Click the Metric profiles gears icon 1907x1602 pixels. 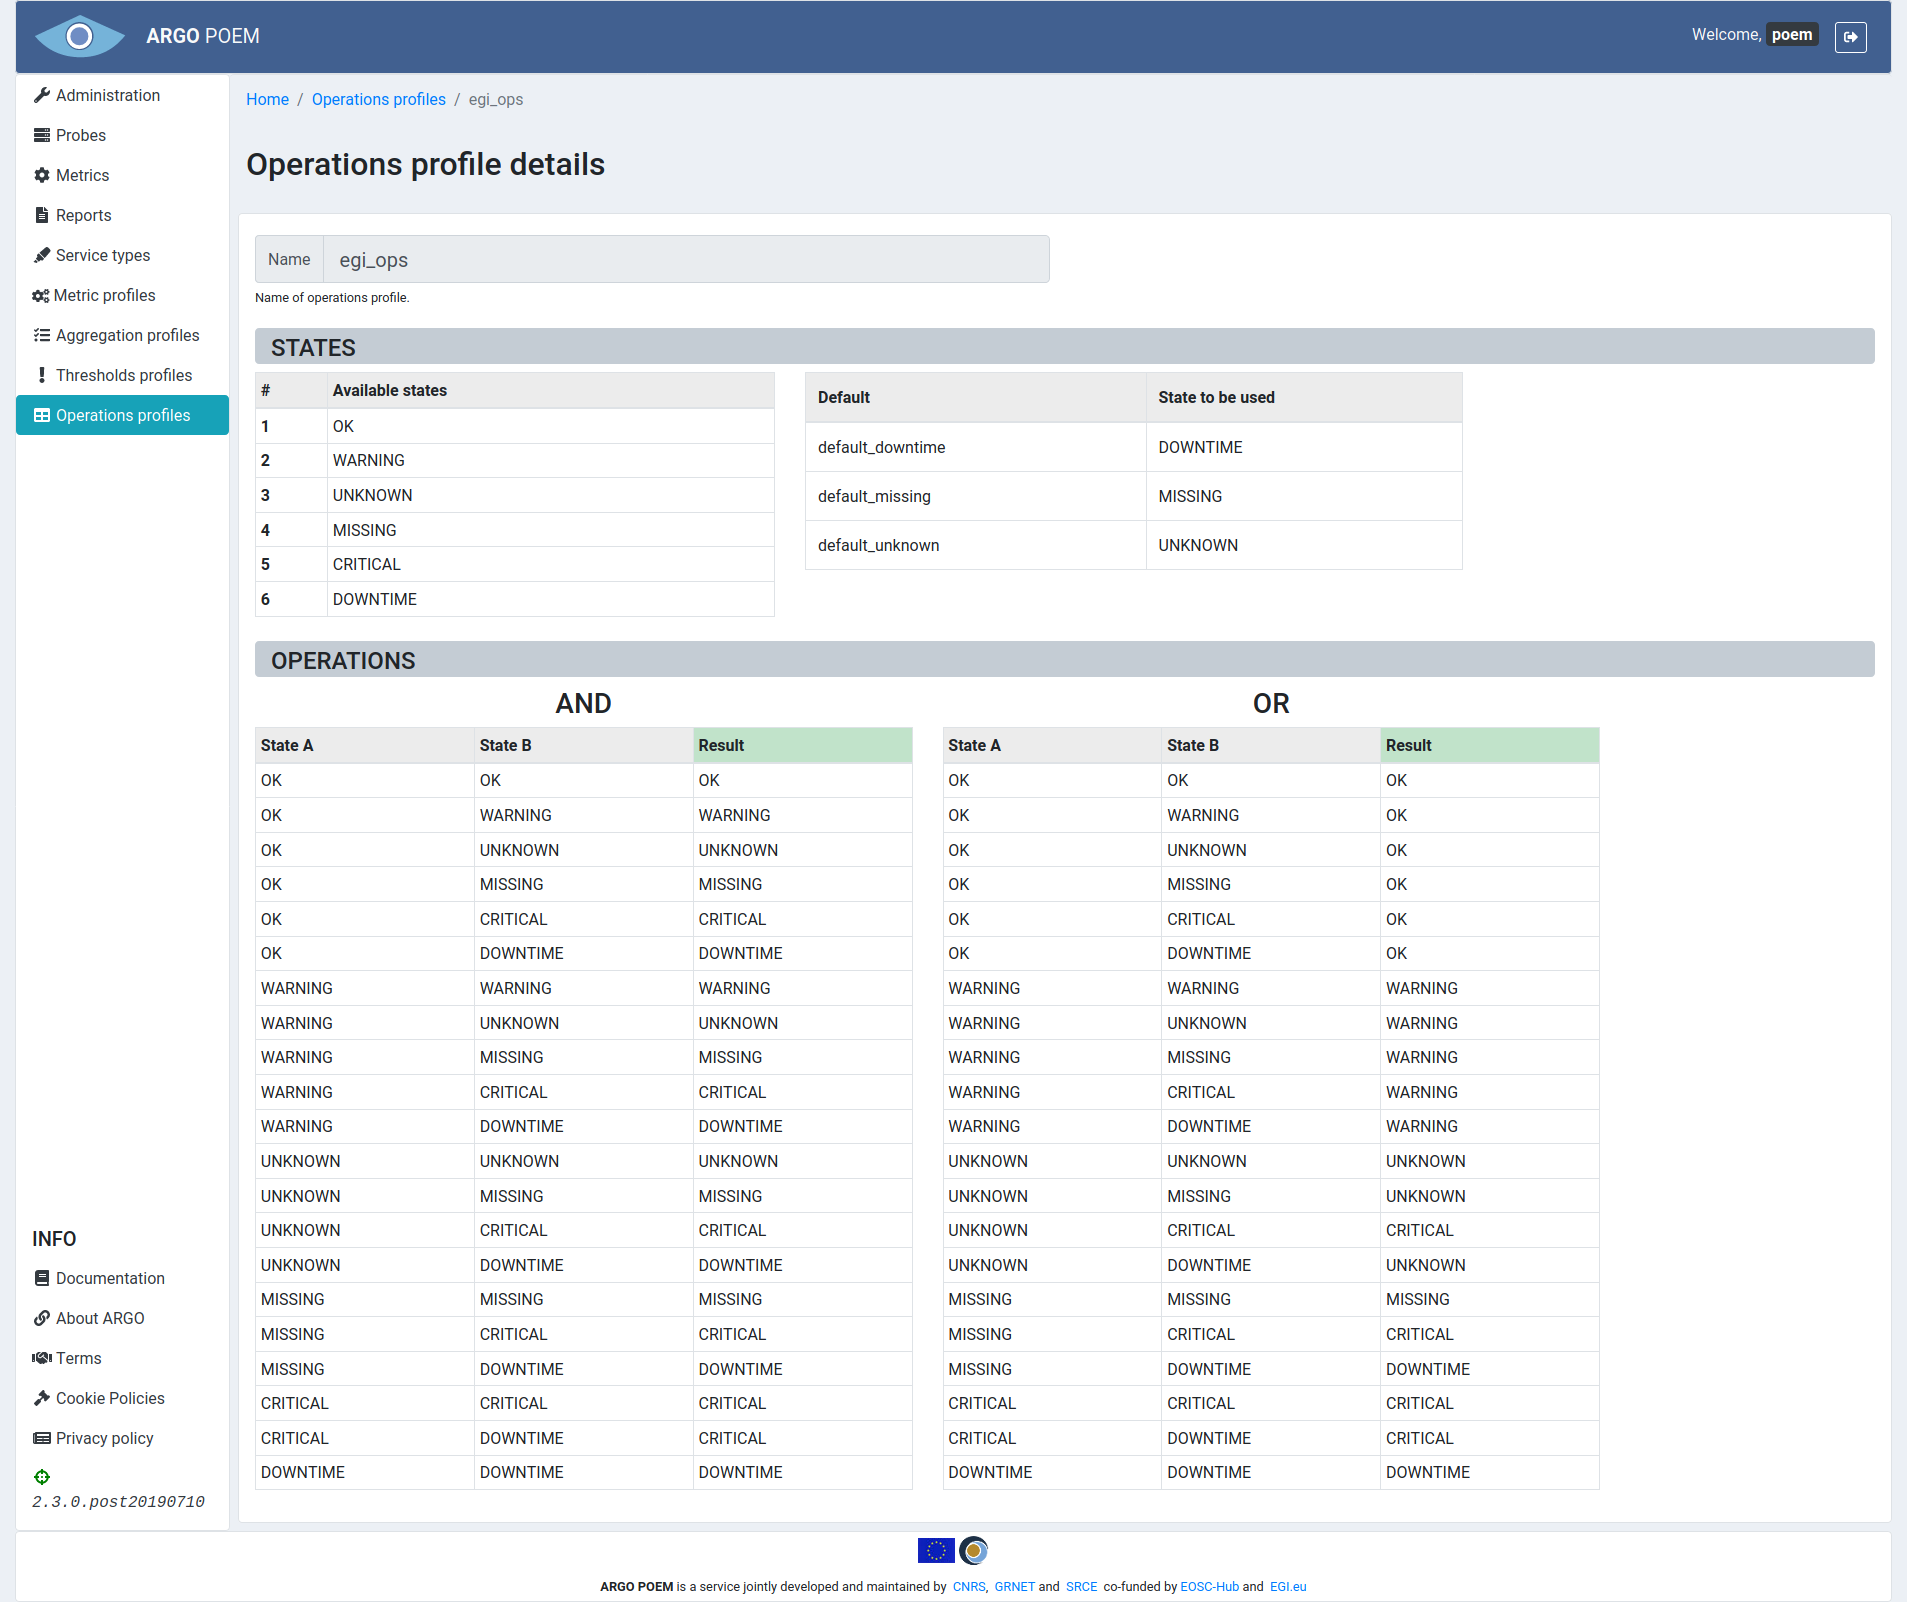[41, 295]
